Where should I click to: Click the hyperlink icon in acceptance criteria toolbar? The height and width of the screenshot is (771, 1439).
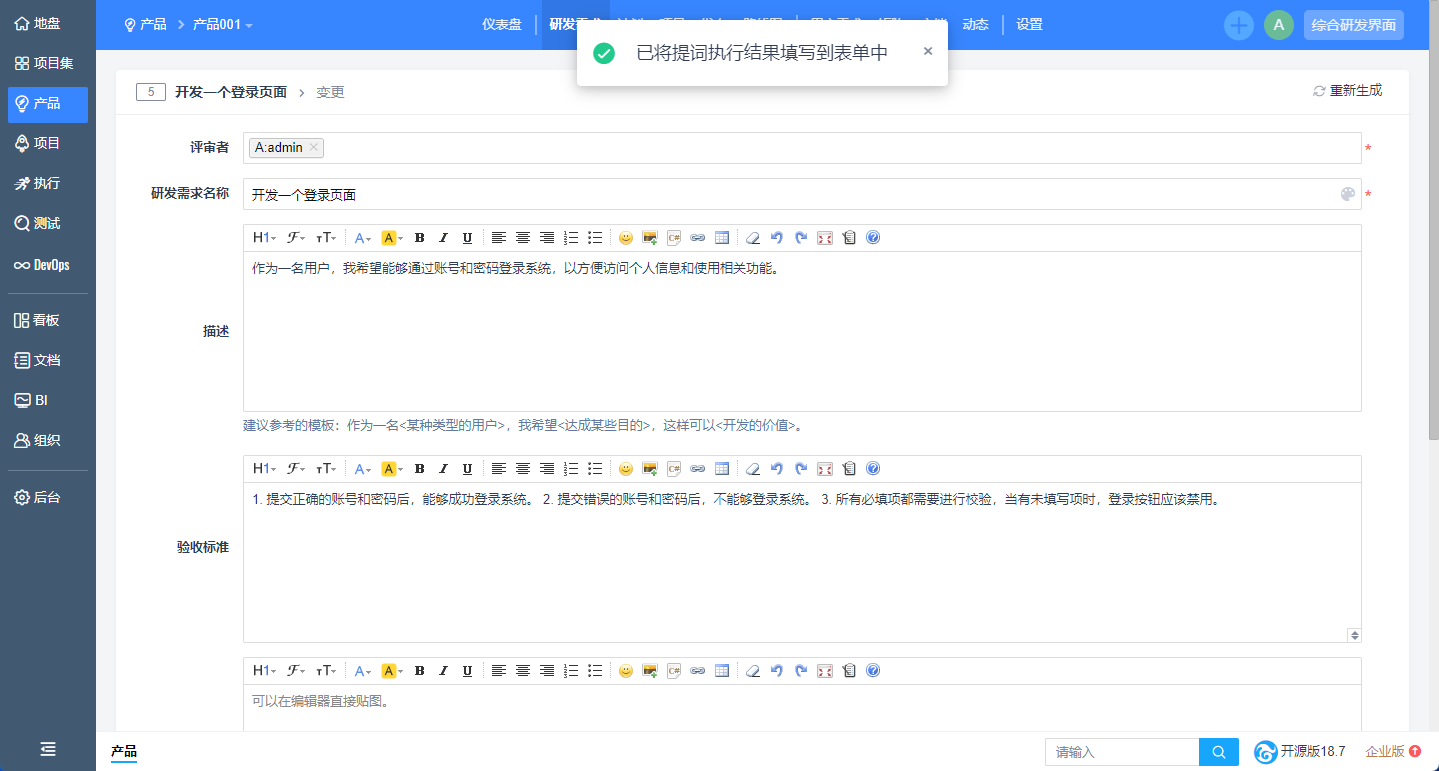(698, 469)
